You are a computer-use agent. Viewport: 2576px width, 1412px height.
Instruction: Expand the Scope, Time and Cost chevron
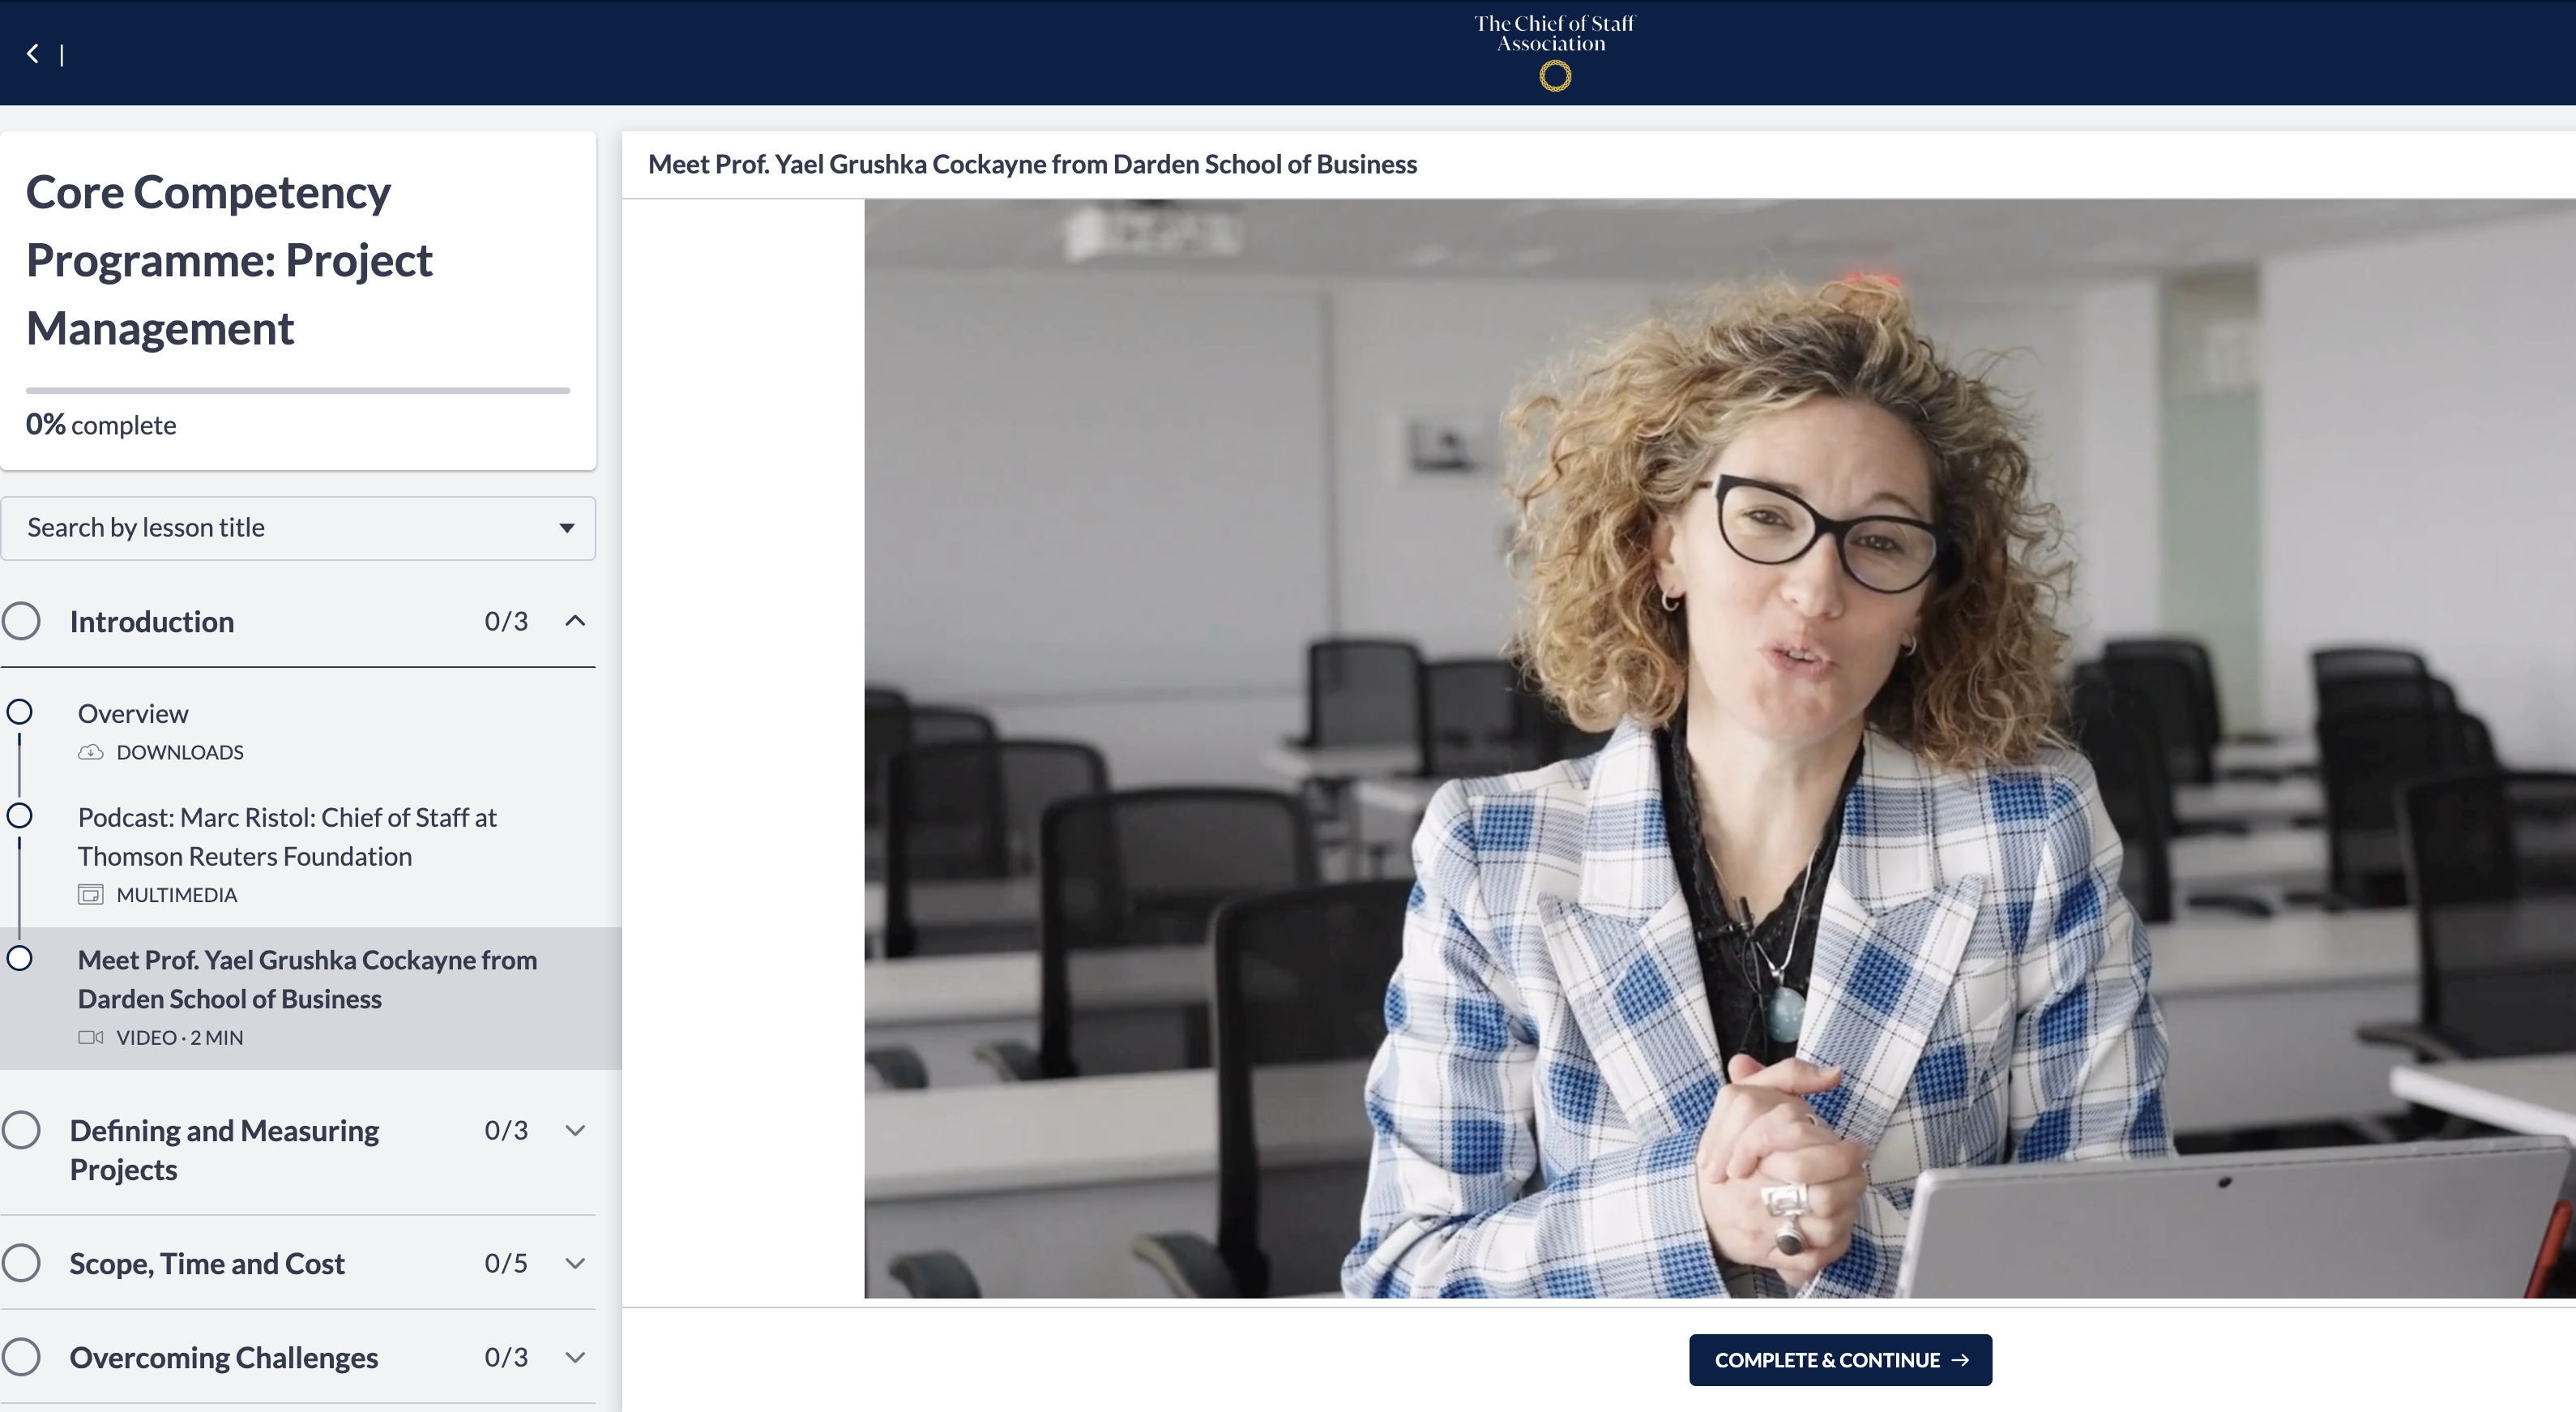[x=575, y=1263]
